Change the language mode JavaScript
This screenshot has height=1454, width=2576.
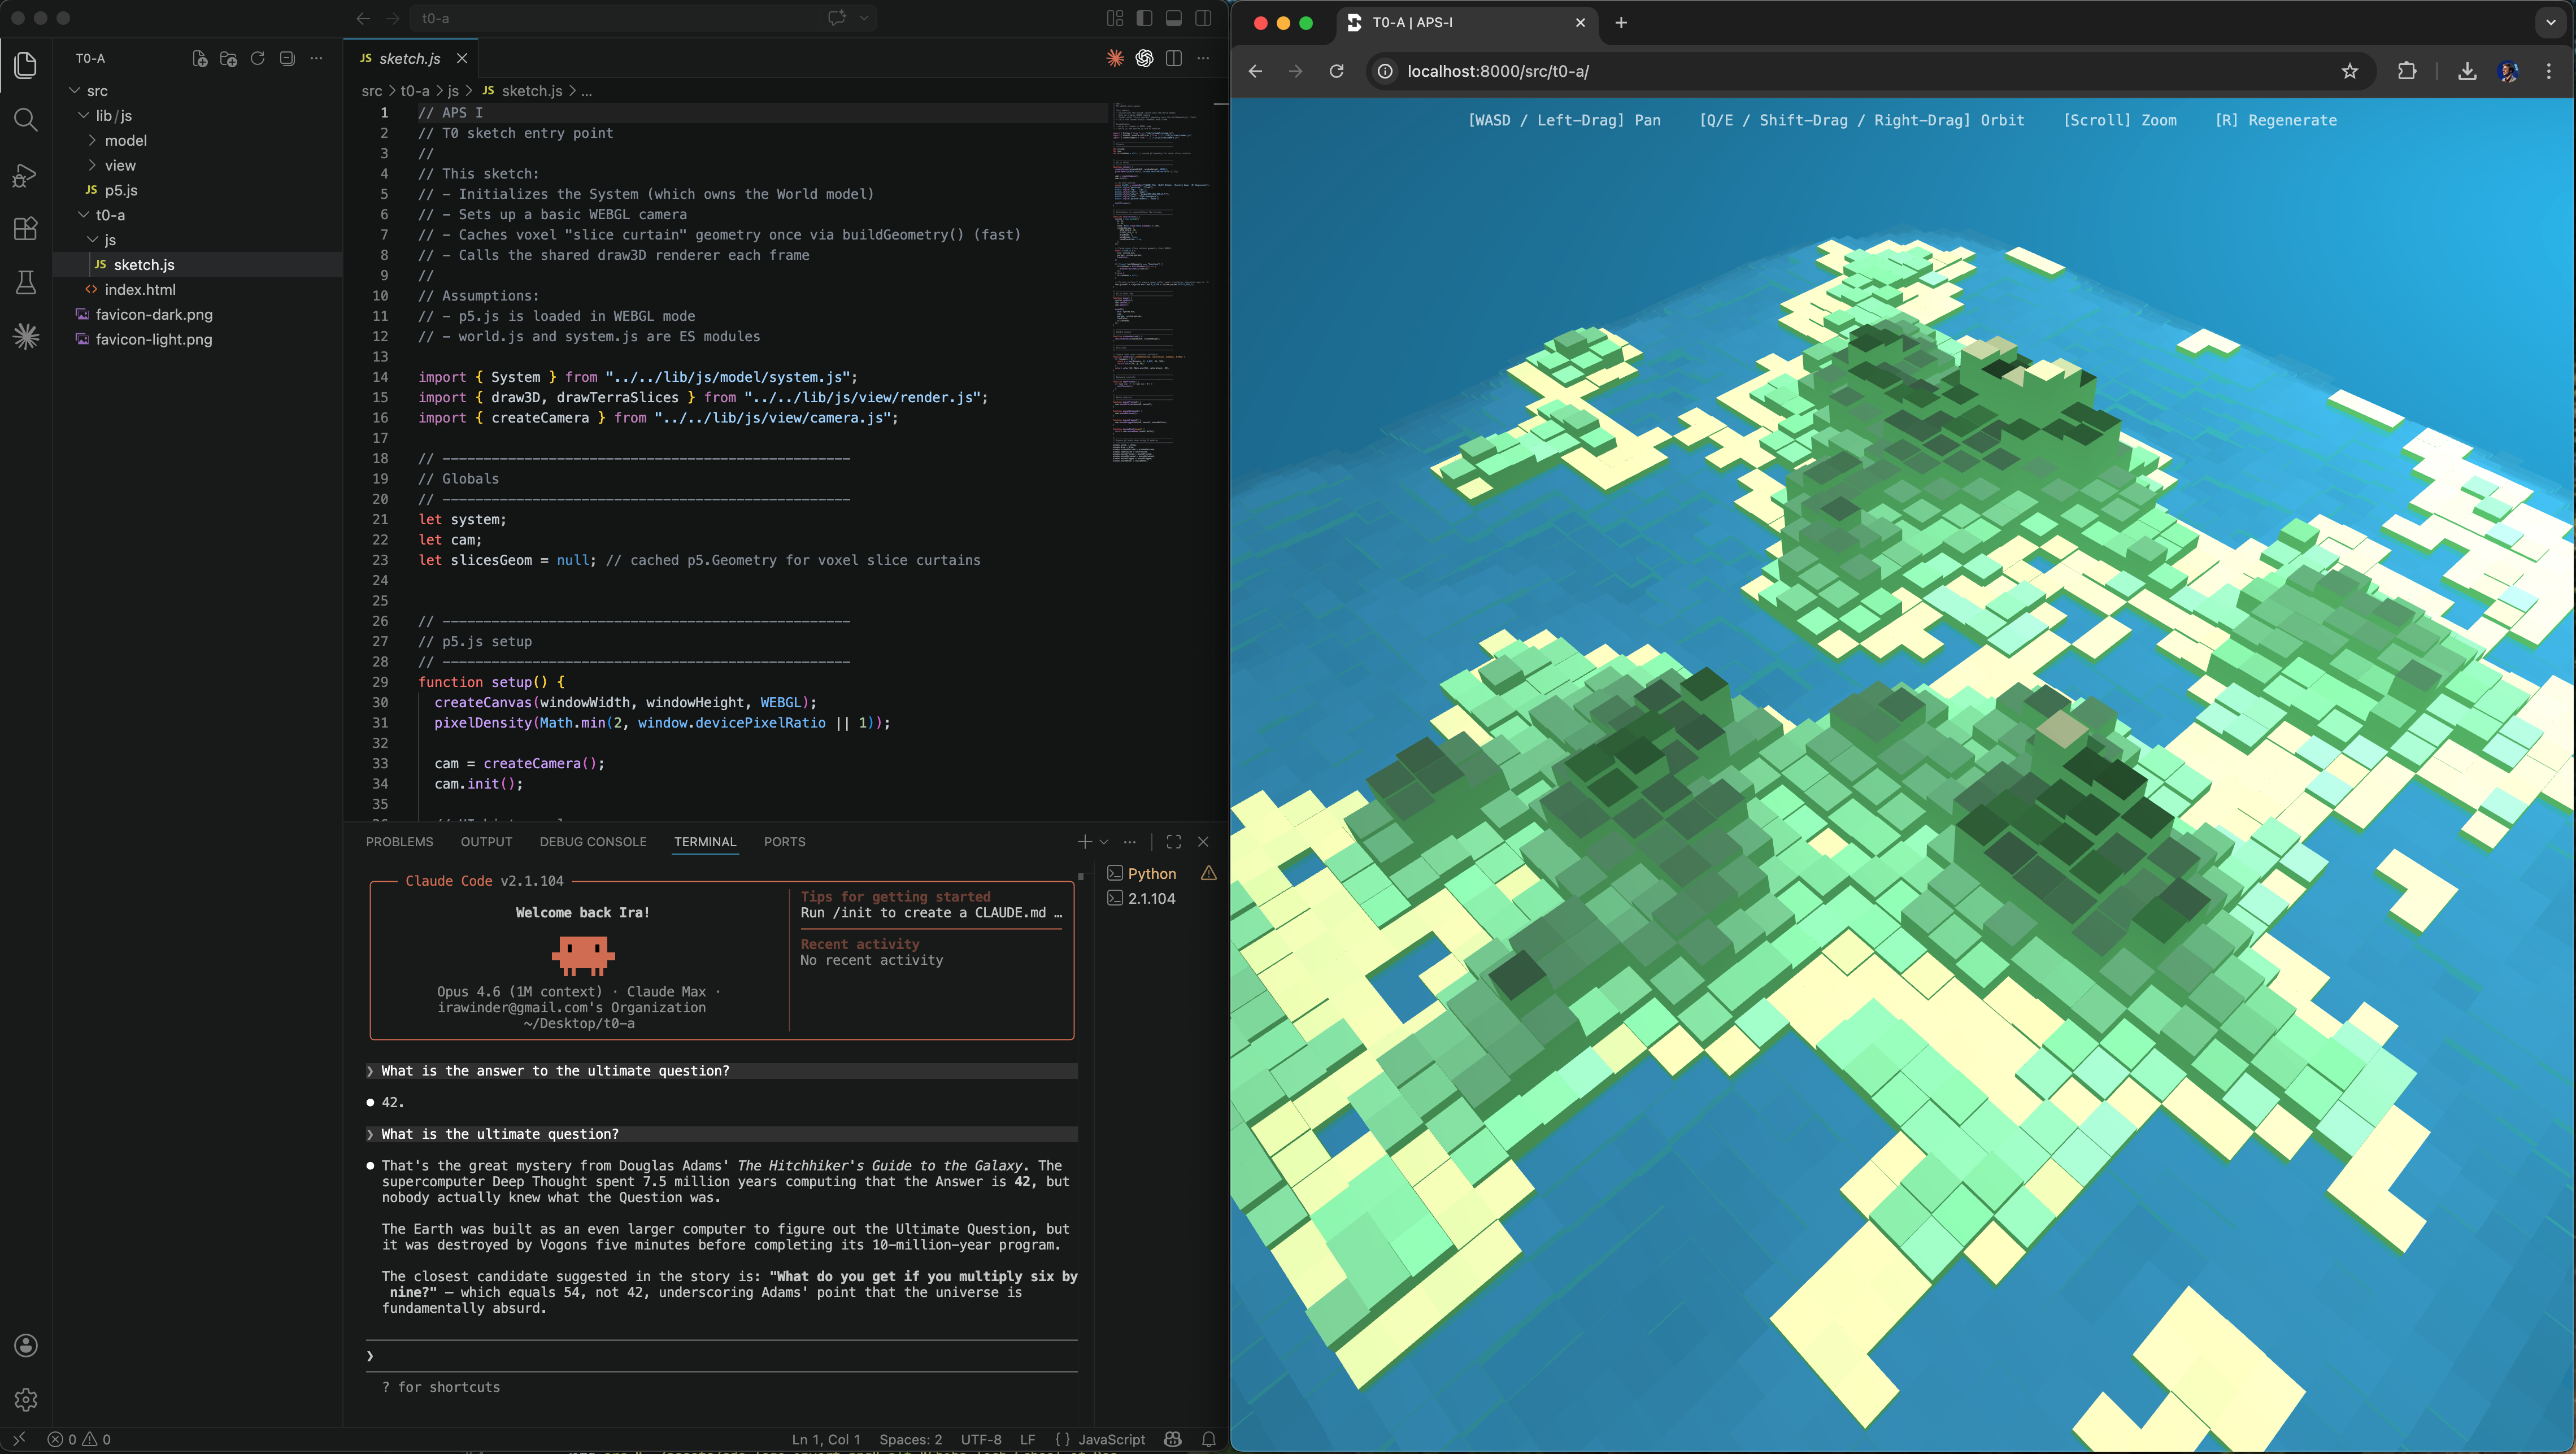1111,1440
